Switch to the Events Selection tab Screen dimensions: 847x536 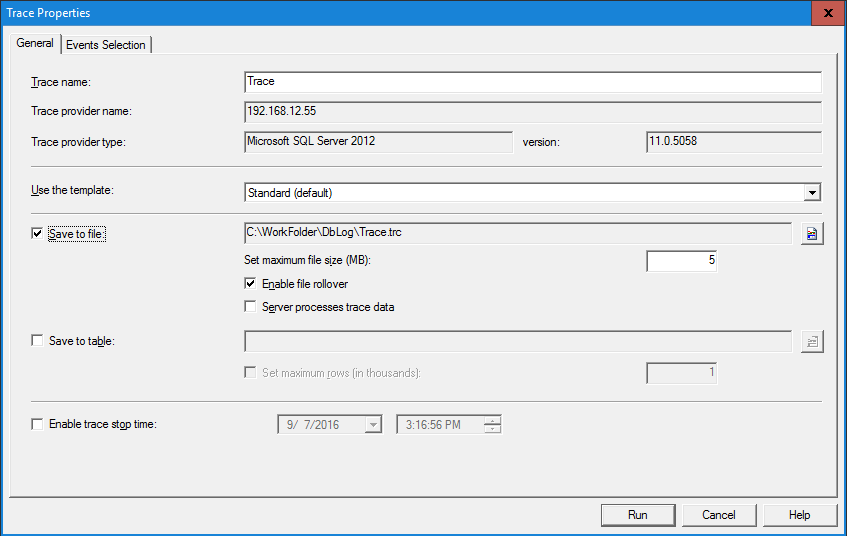106,45
